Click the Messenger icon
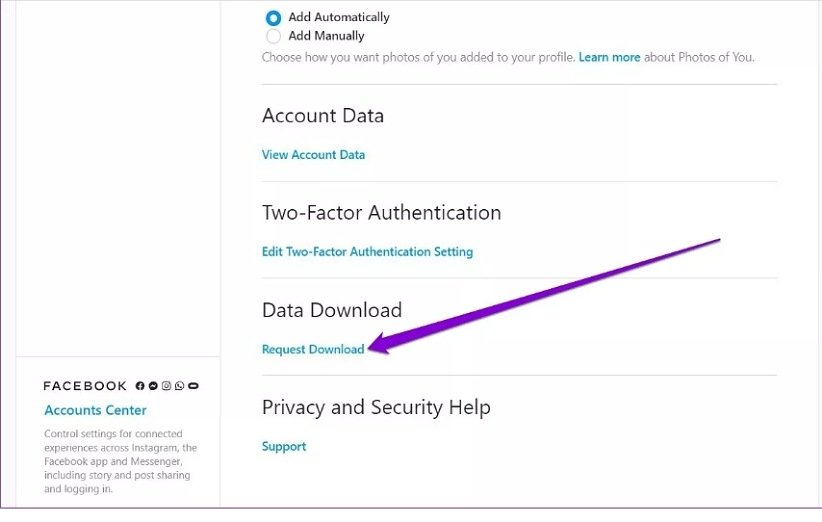Screen dimensions: 822x522 pos(153,386)
